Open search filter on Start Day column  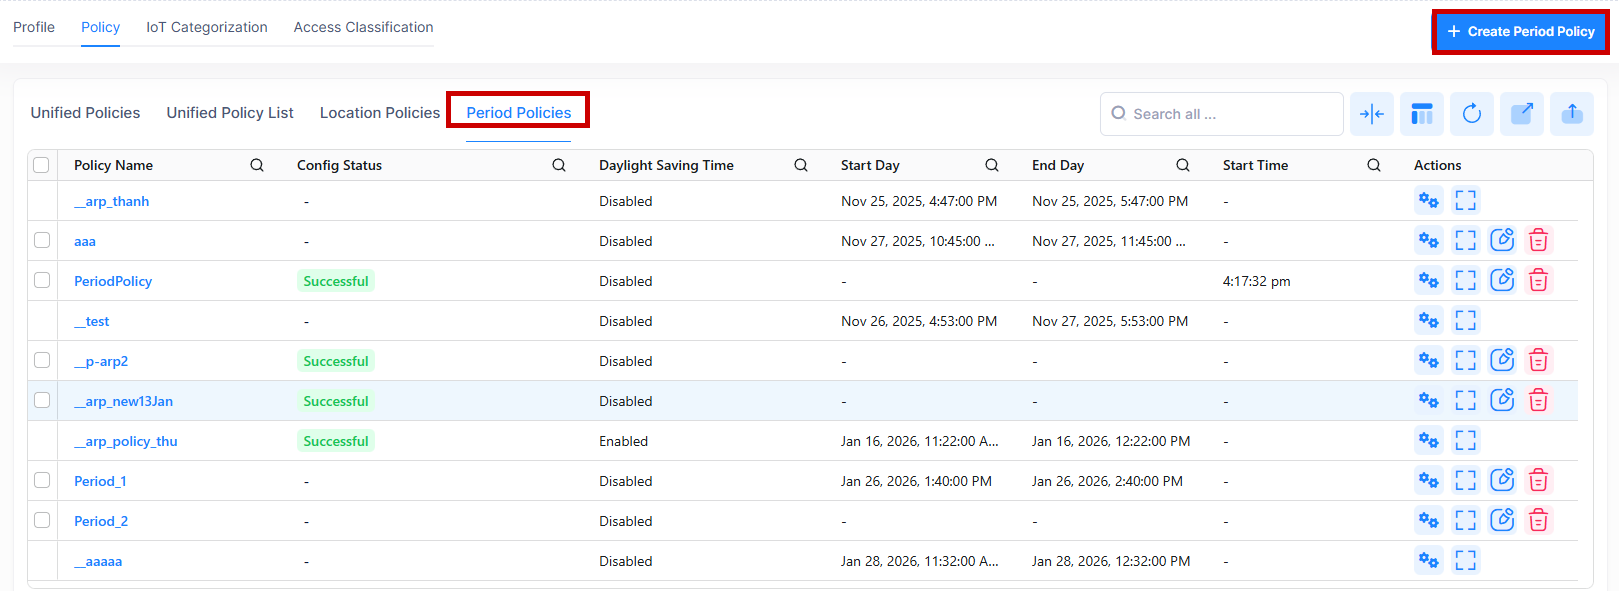coord(991,165)
